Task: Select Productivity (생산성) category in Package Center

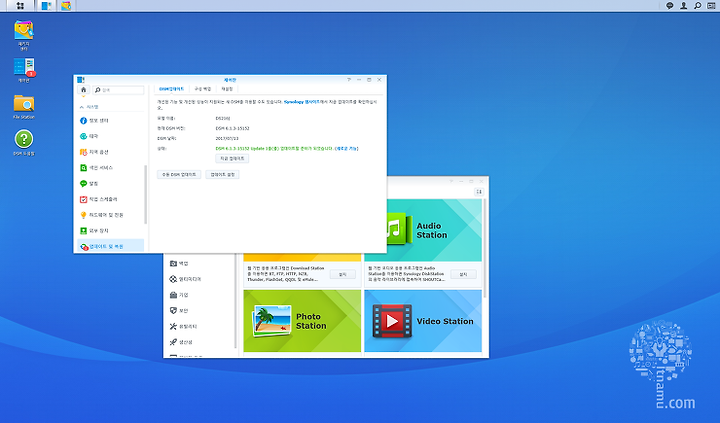Action: [201, 342]
